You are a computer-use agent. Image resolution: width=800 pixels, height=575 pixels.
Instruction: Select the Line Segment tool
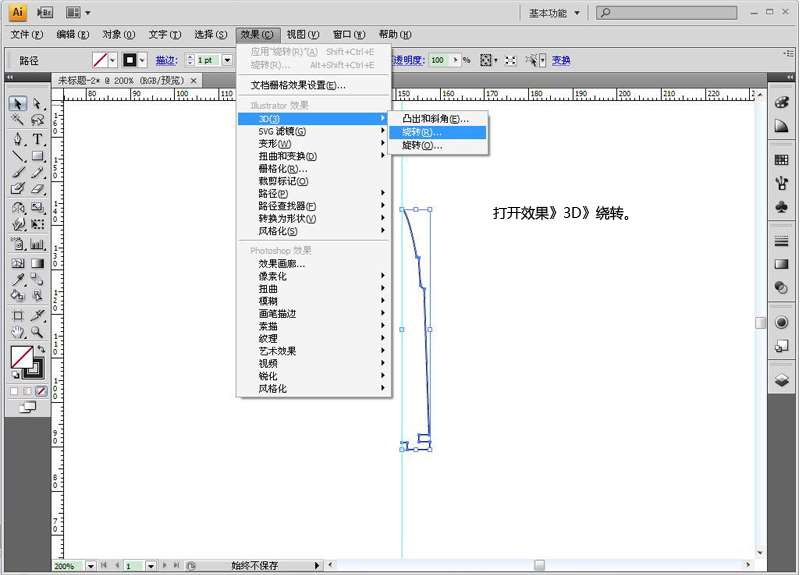(18, 156)
